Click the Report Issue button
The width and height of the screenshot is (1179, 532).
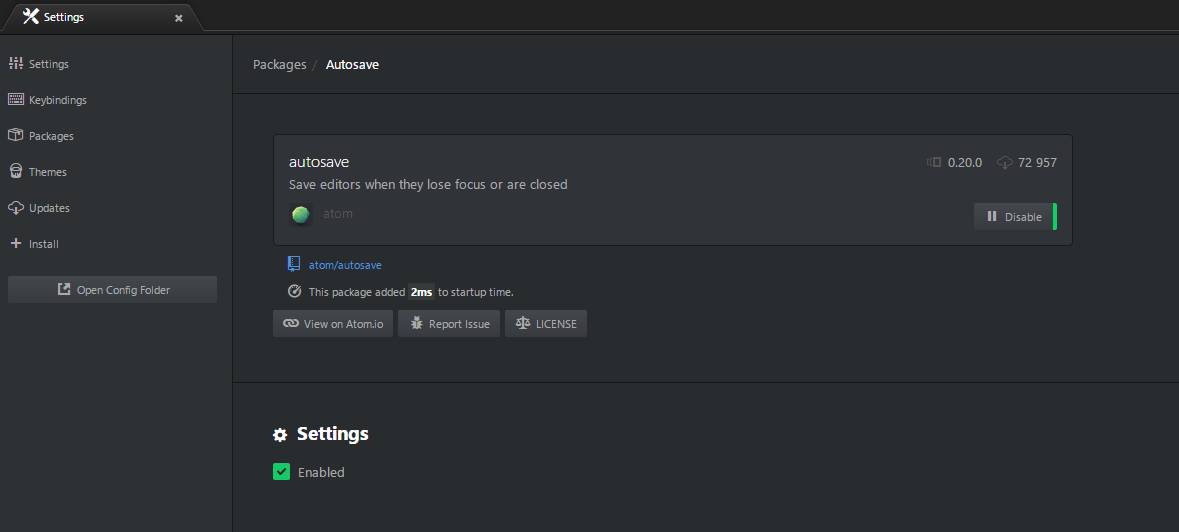pos(449,324)
